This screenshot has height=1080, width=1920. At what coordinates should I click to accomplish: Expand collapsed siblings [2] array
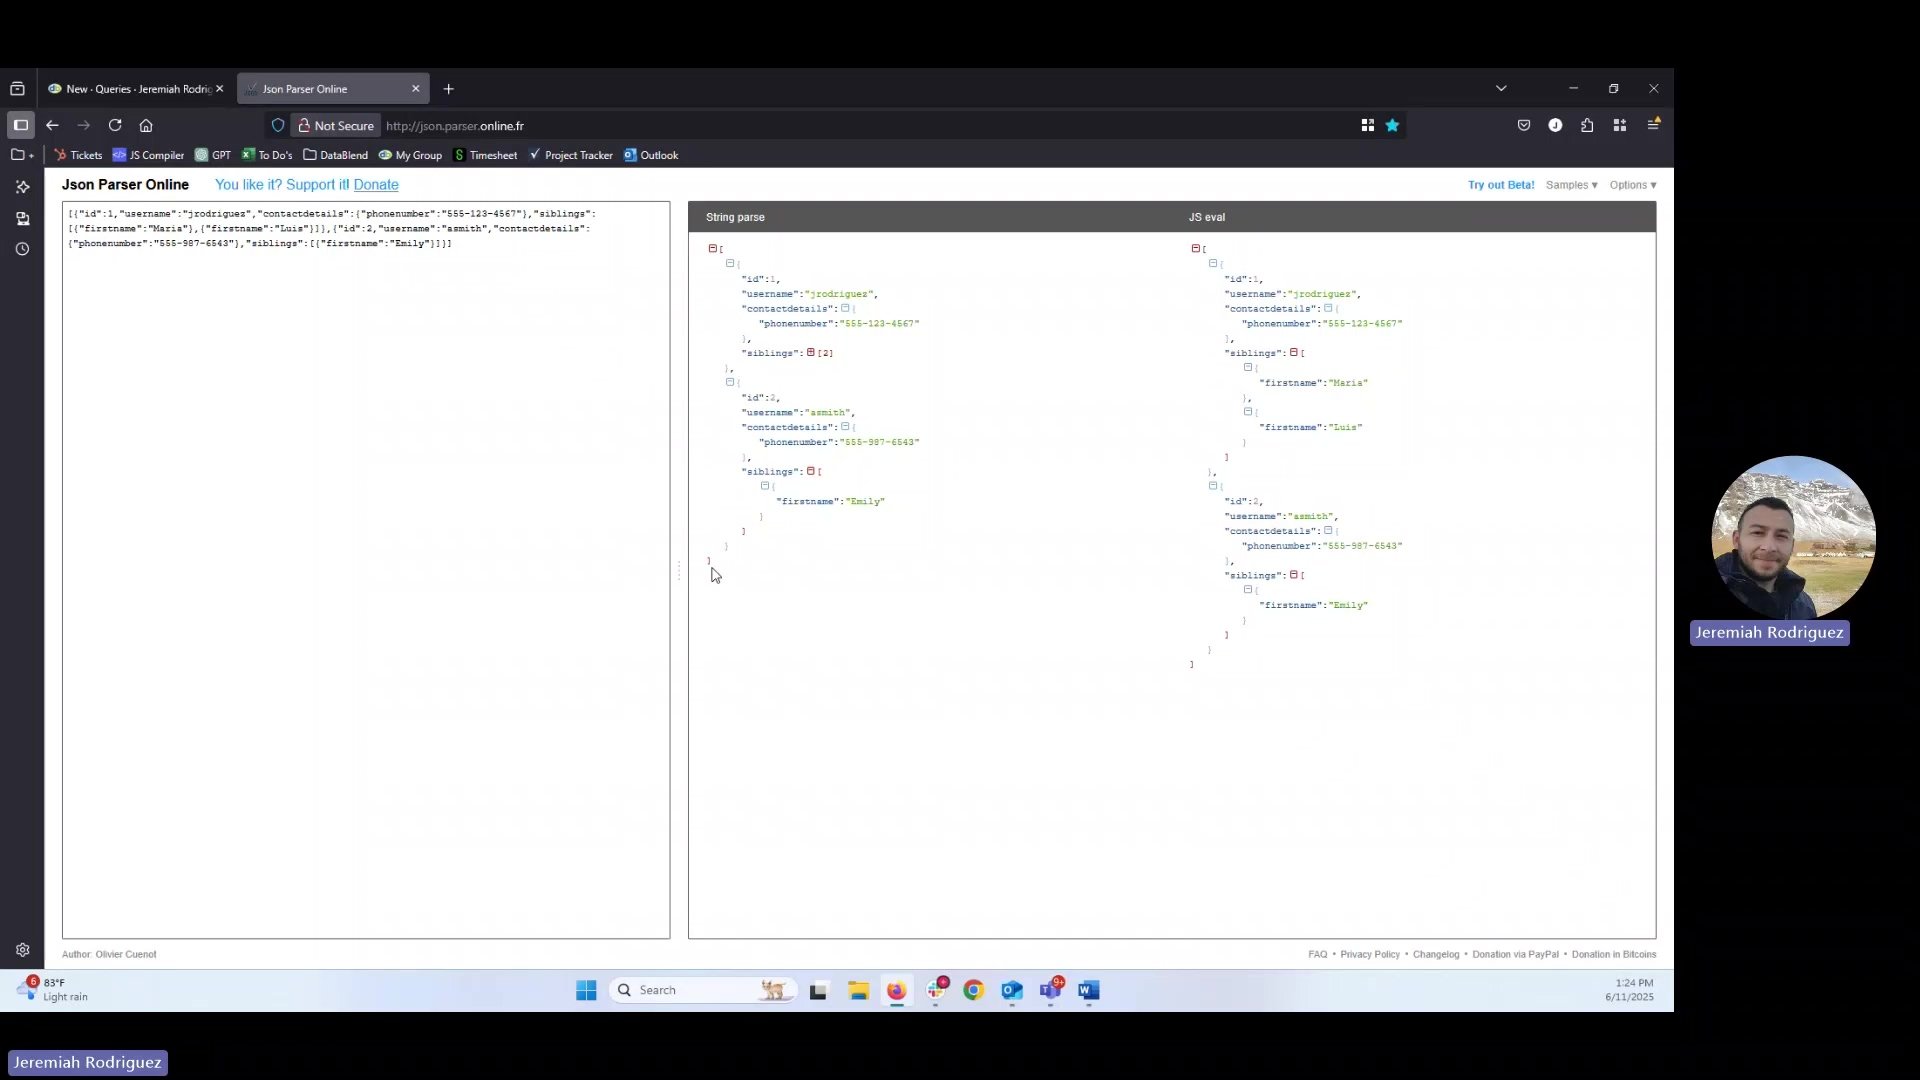click(810, 352)
